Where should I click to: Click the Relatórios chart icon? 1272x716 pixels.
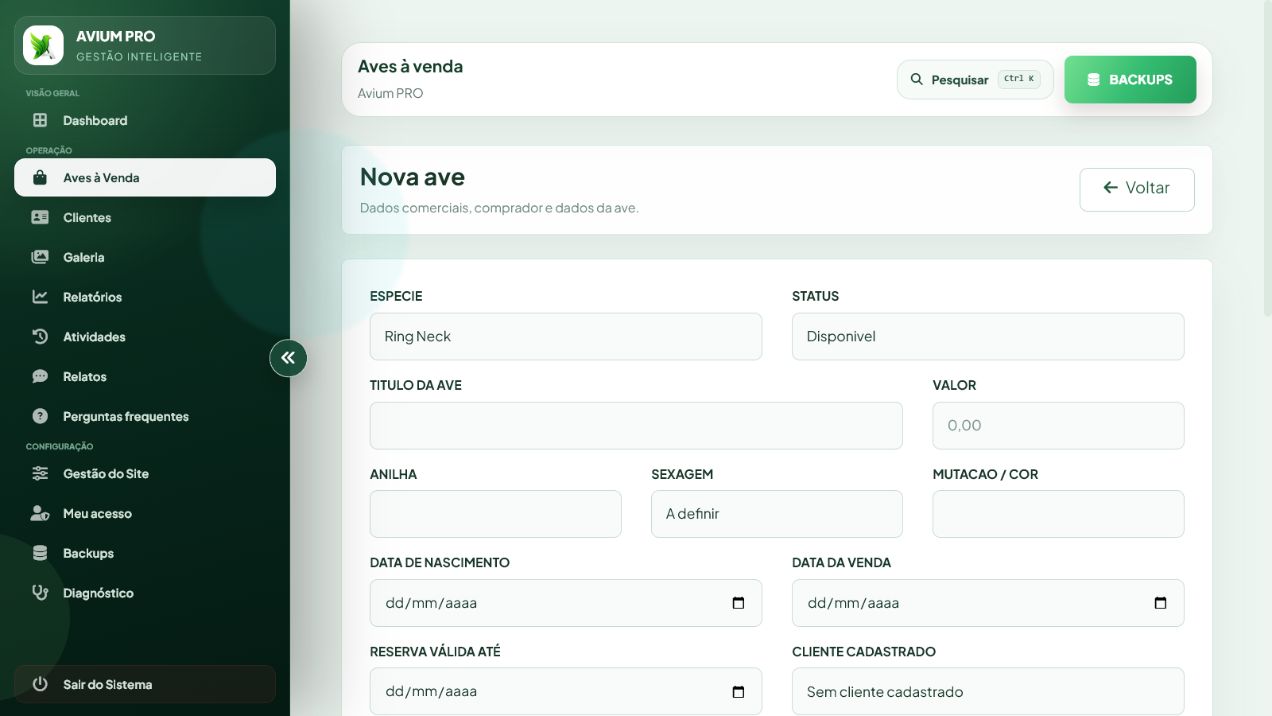coord(40,297)
